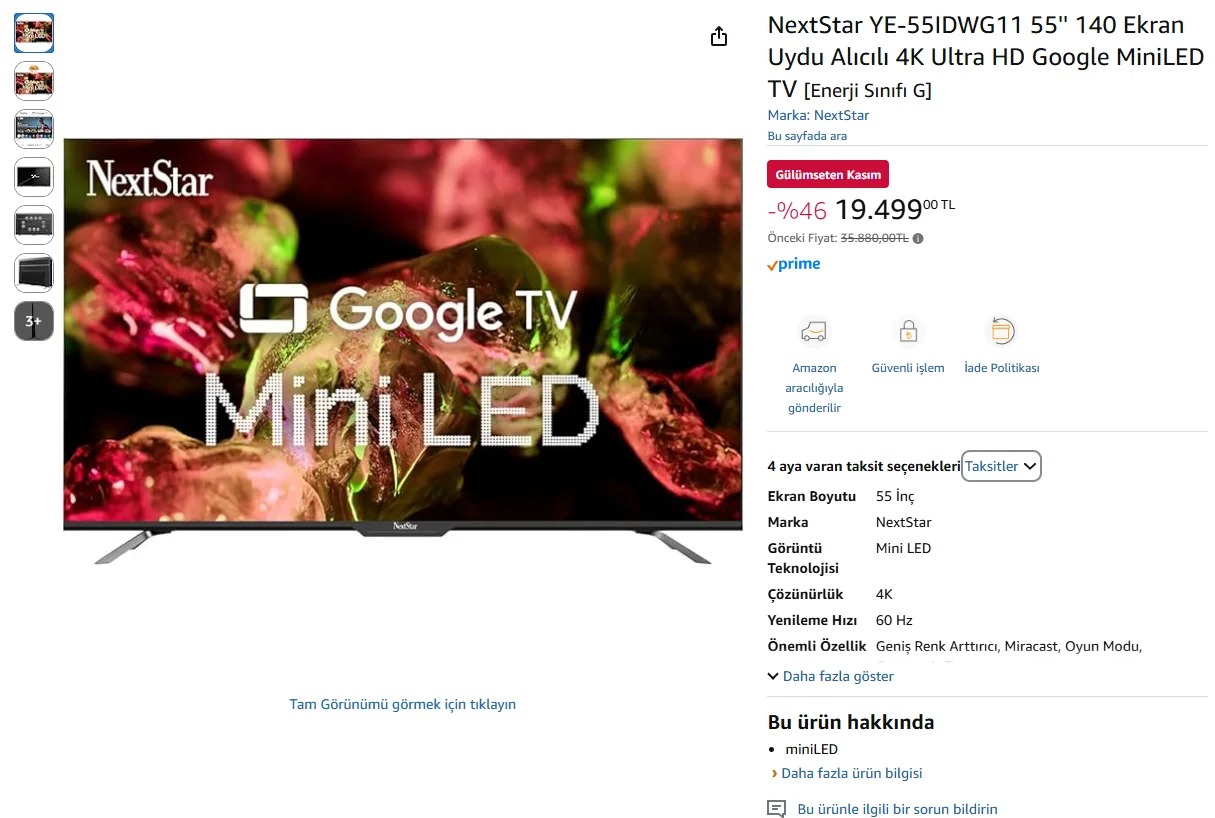Open the Marka: NextStar brand link
Image resolution: width=1215 pixels, height=818 pixels.
coord(818,115)
